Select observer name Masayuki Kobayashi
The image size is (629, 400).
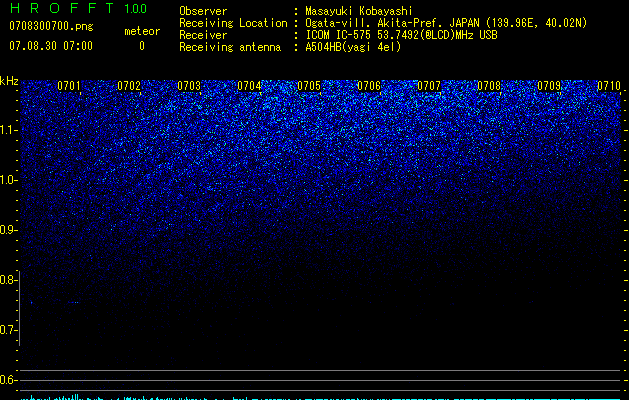point(359,11)
